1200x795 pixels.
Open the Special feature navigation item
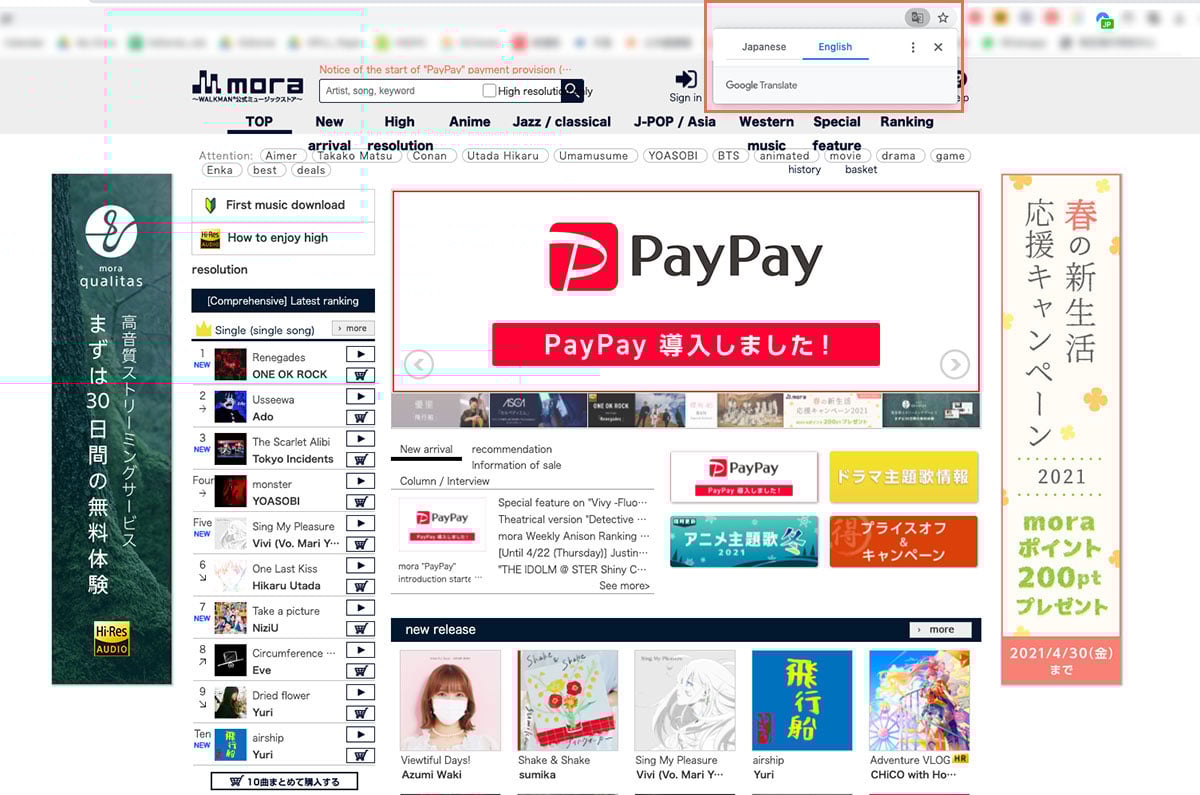(837, 133)
